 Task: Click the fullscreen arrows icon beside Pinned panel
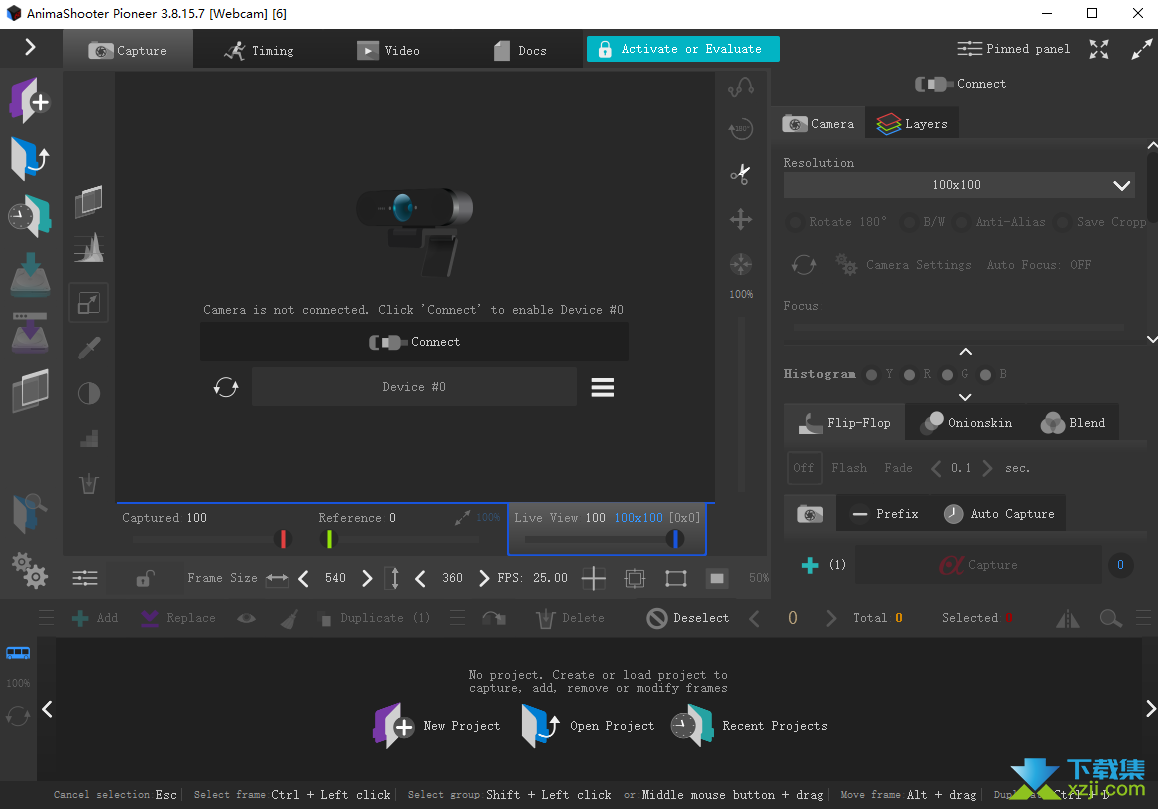[x=1099, y=50]
